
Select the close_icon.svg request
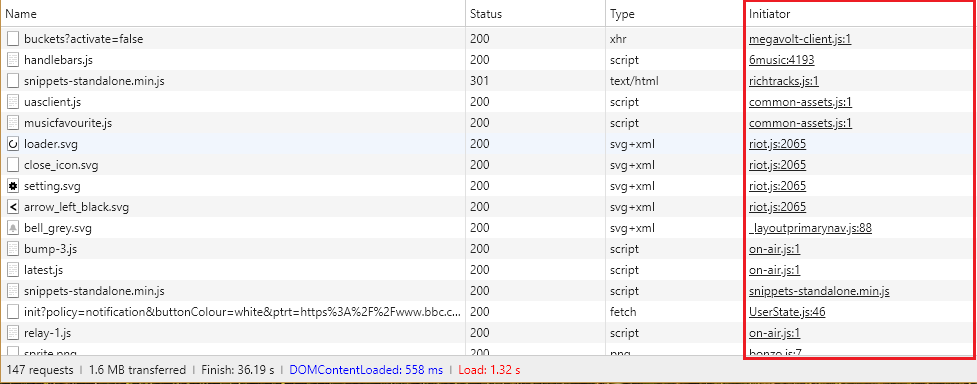(488, 165)
